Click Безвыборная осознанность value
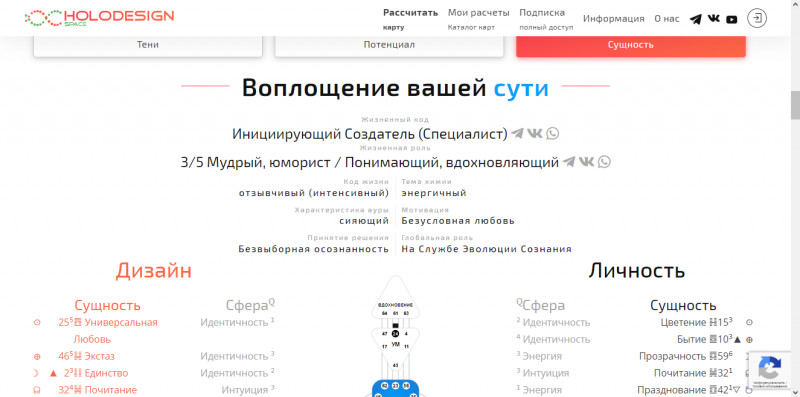 click(x=314, y=249)
